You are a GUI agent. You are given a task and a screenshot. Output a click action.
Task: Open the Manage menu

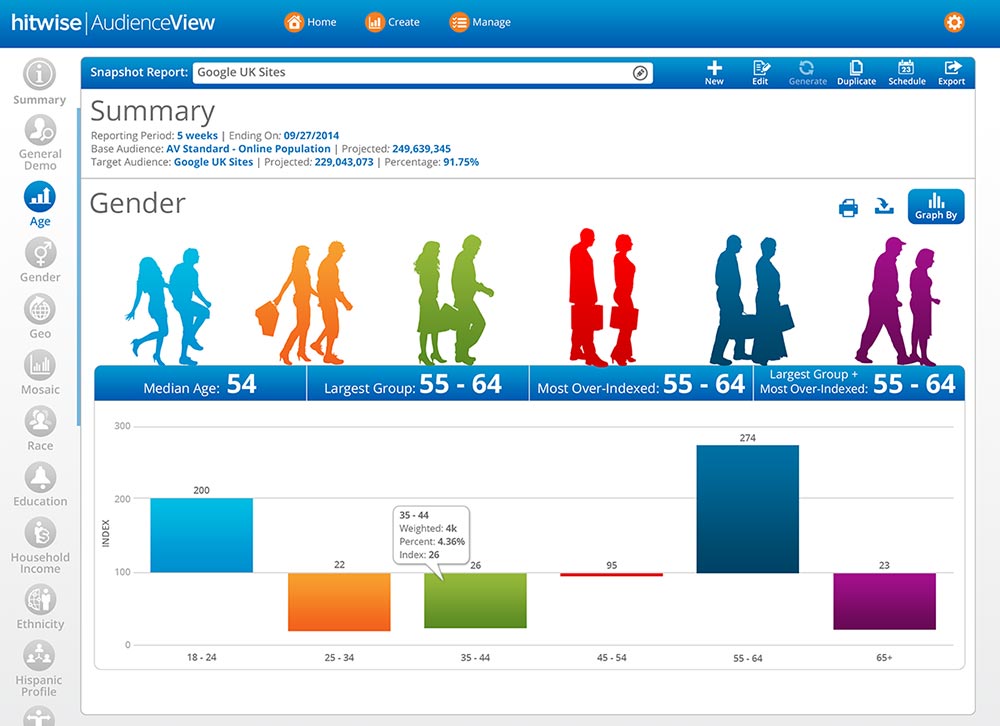pos(480,22)
